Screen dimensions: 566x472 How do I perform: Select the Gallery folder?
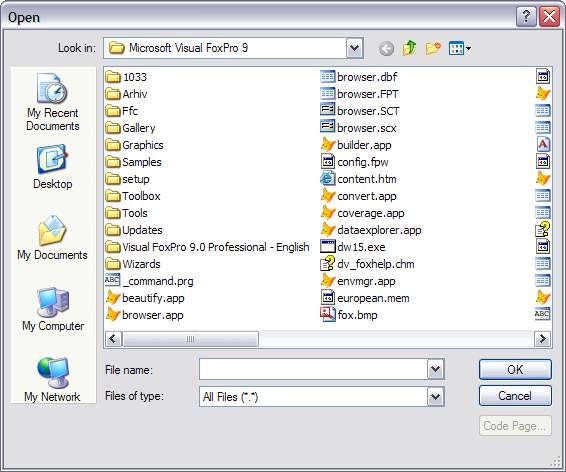[x=130, y=128]
